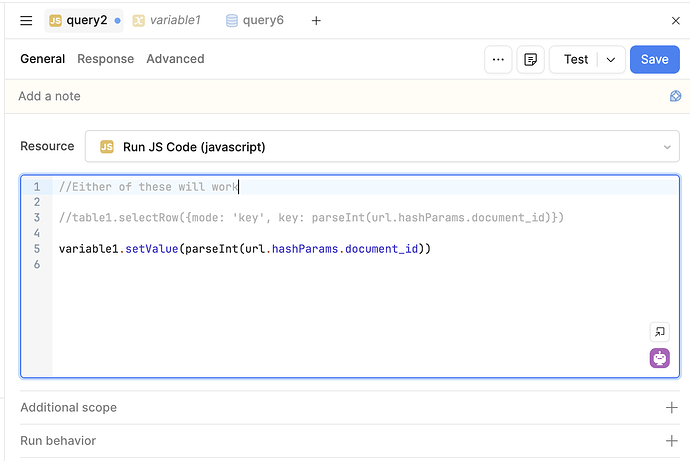Click the pop-out code editor icon
This screenshot has height=461, width=690.
[x=659, y=332]
